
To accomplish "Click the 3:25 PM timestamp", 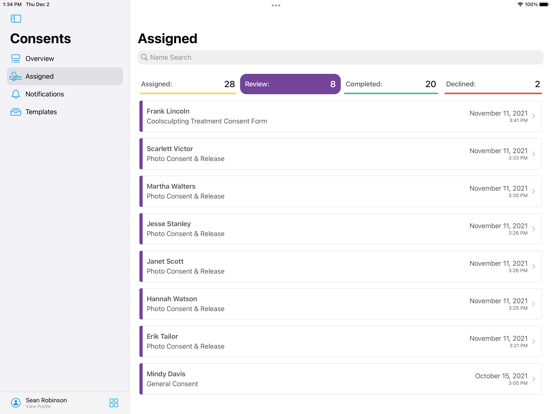I will (x=518, y=308).
